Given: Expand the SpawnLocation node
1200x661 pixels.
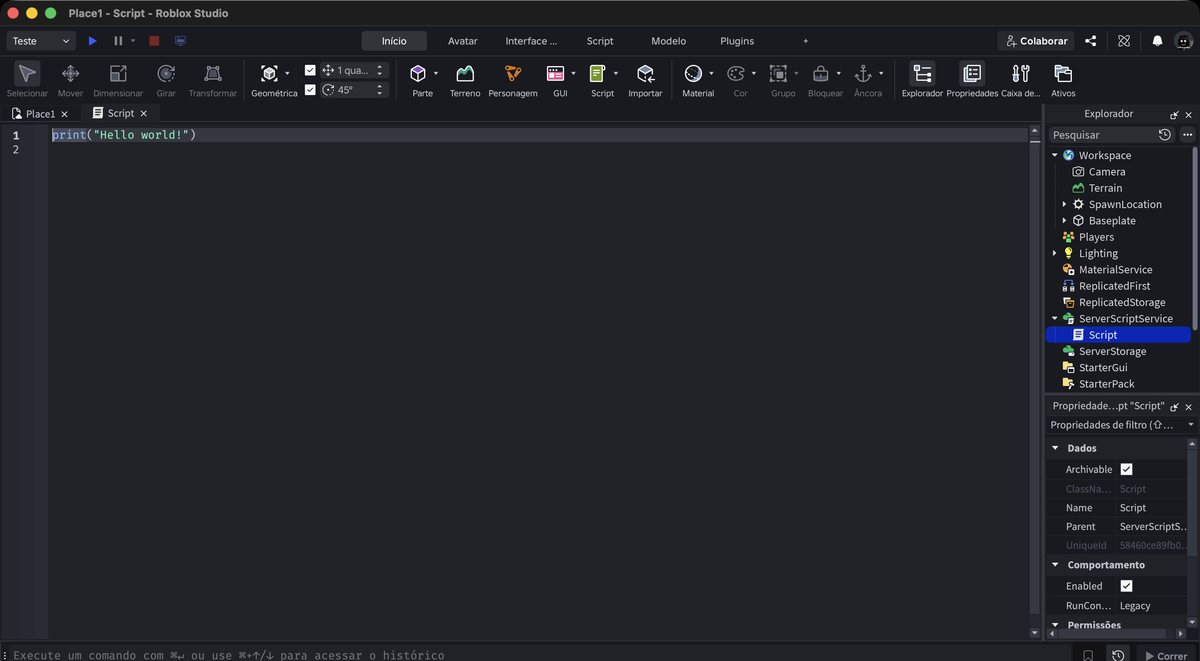Looking at the screenshot, I should [x=1064, y=204].
